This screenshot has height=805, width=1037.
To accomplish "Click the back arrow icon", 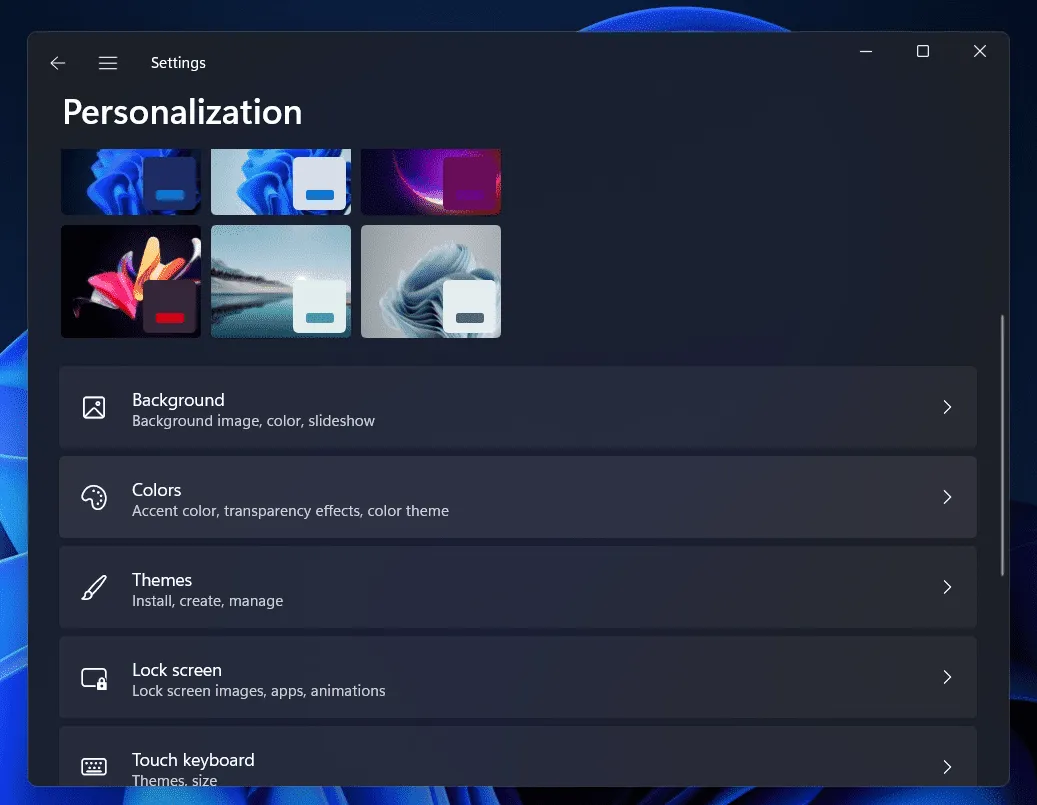I will pyautogui.click(x=58, y=63).
